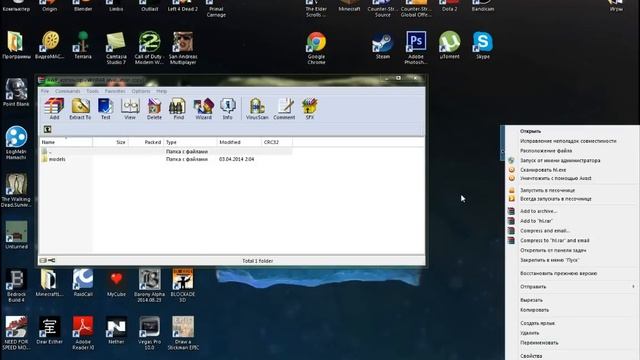Sort file list by CRC32 column
Screen dimensions: 640x360
[x=277, y=142]
